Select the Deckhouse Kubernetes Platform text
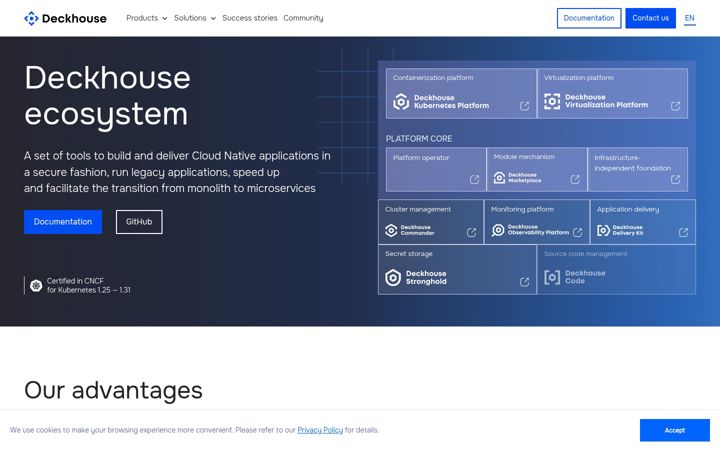The width and height of the screenshot is (720, 450). [451, 101]
